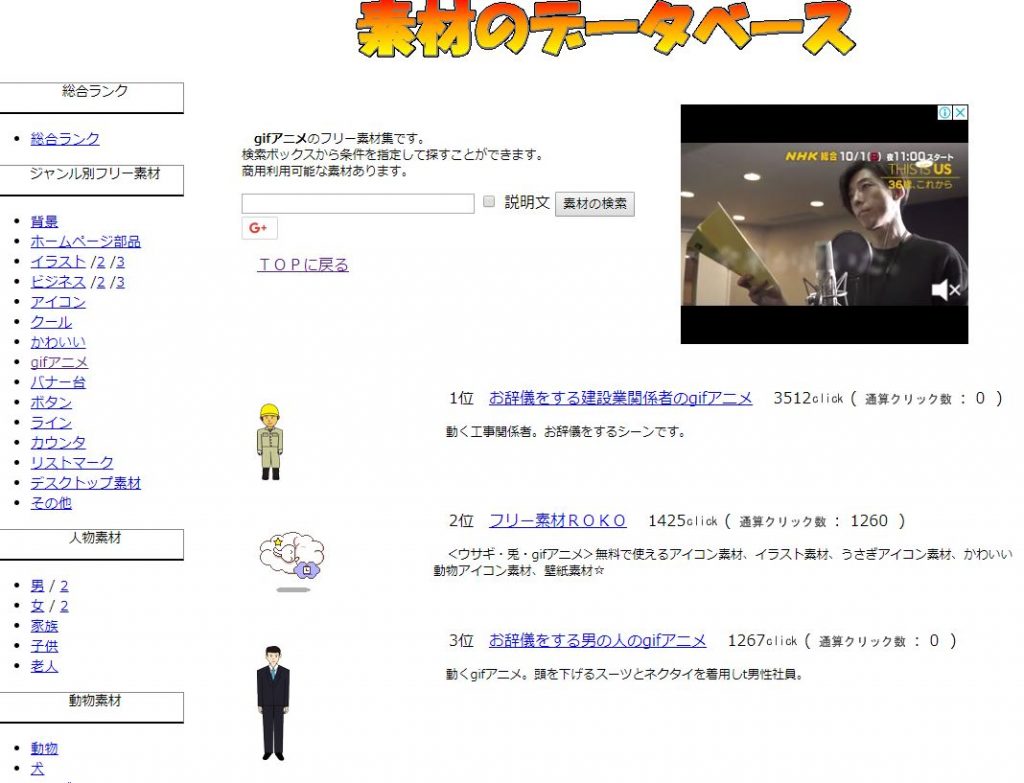Open rank 1 お辞儀をする建設業関係者のgifアニメ link
Screen dimensions: 1024x783
(x=620, y=398)
